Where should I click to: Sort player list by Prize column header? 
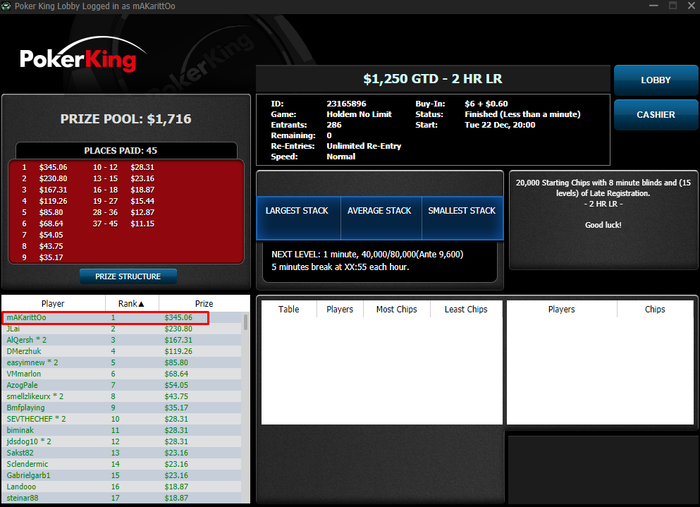point(204,303)
